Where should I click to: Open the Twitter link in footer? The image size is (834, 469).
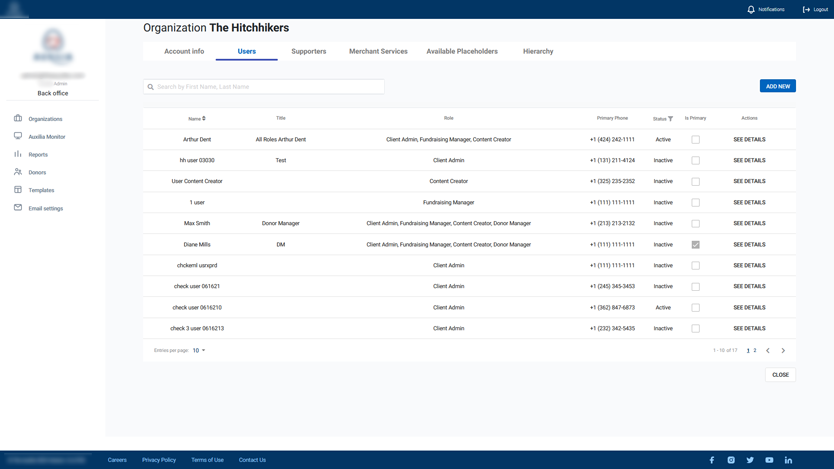750,460
